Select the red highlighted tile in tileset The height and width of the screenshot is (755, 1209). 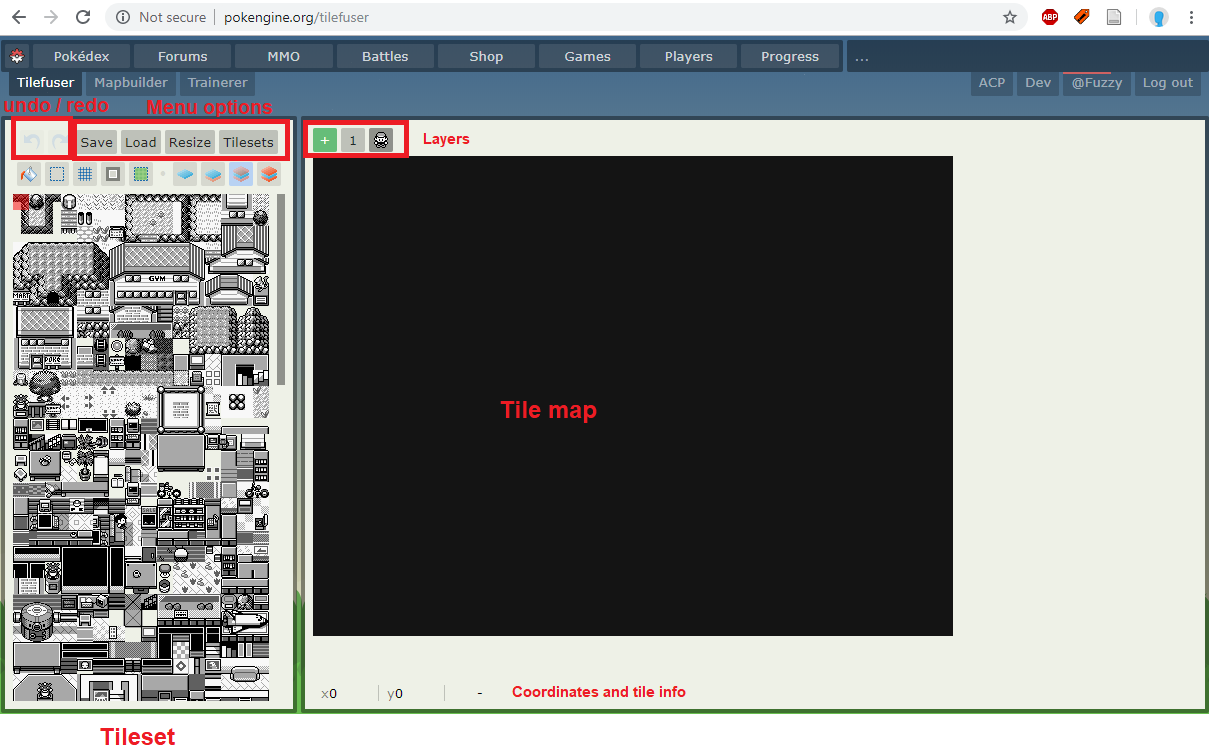(x=21, y=202)
